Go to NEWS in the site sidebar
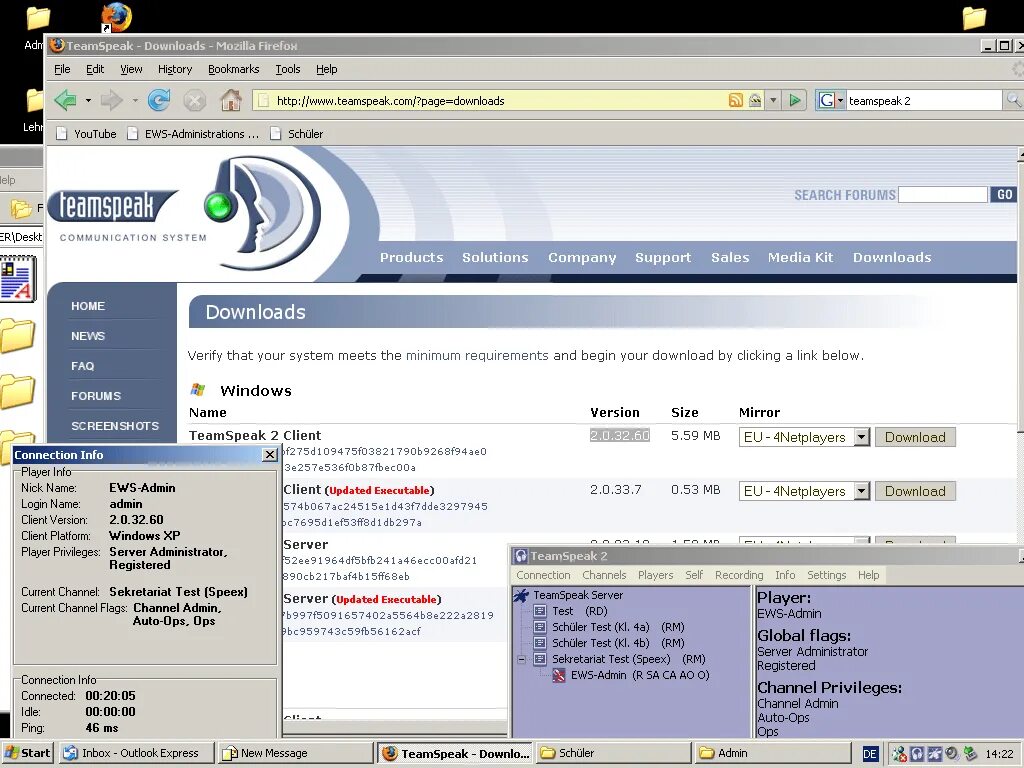Image resolution: width=1024 pixels, height=768 pixels. click(88, 336)
